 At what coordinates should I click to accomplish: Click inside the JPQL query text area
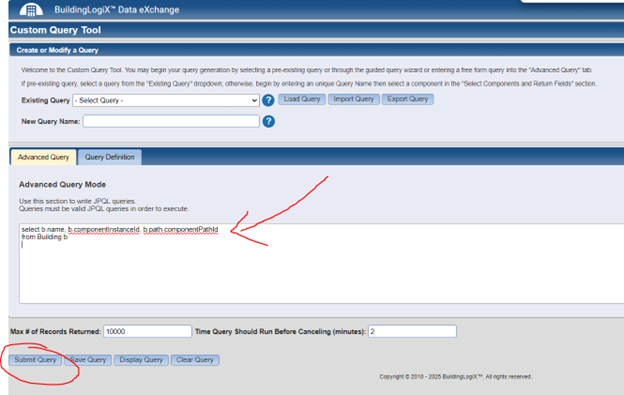click(322, 263)
